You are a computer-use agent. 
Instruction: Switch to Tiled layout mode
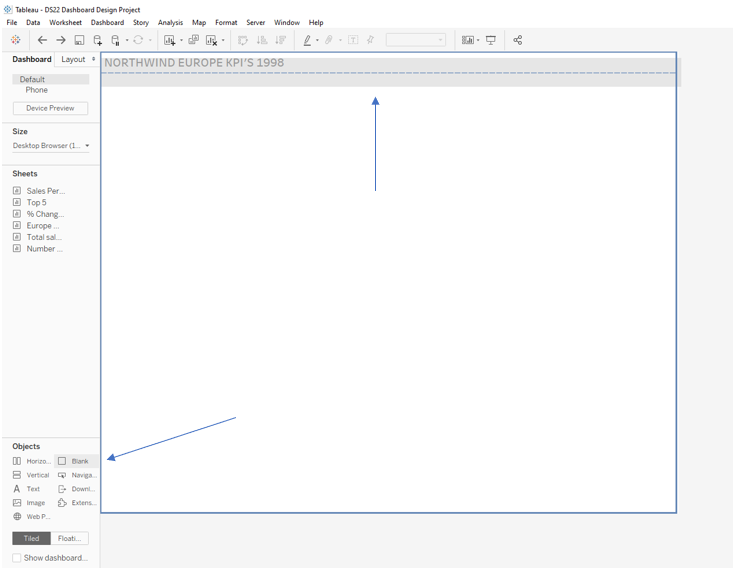tap(31, 539)
